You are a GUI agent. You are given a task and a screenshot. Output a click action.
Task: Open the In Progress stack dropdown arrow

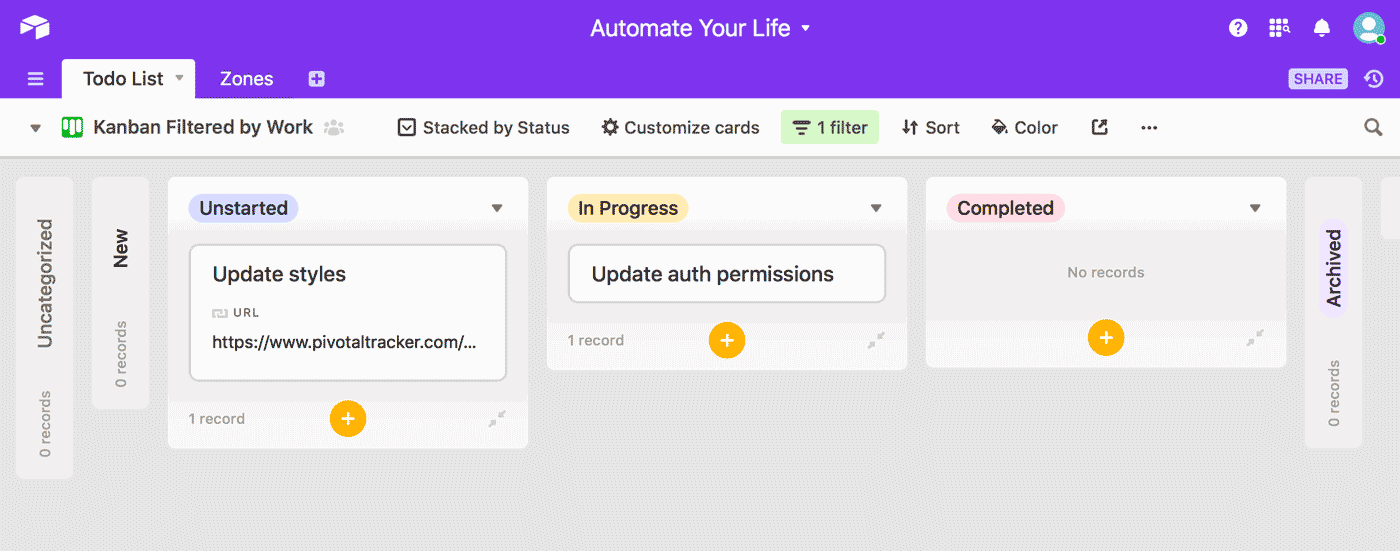[x=876, y=208]
